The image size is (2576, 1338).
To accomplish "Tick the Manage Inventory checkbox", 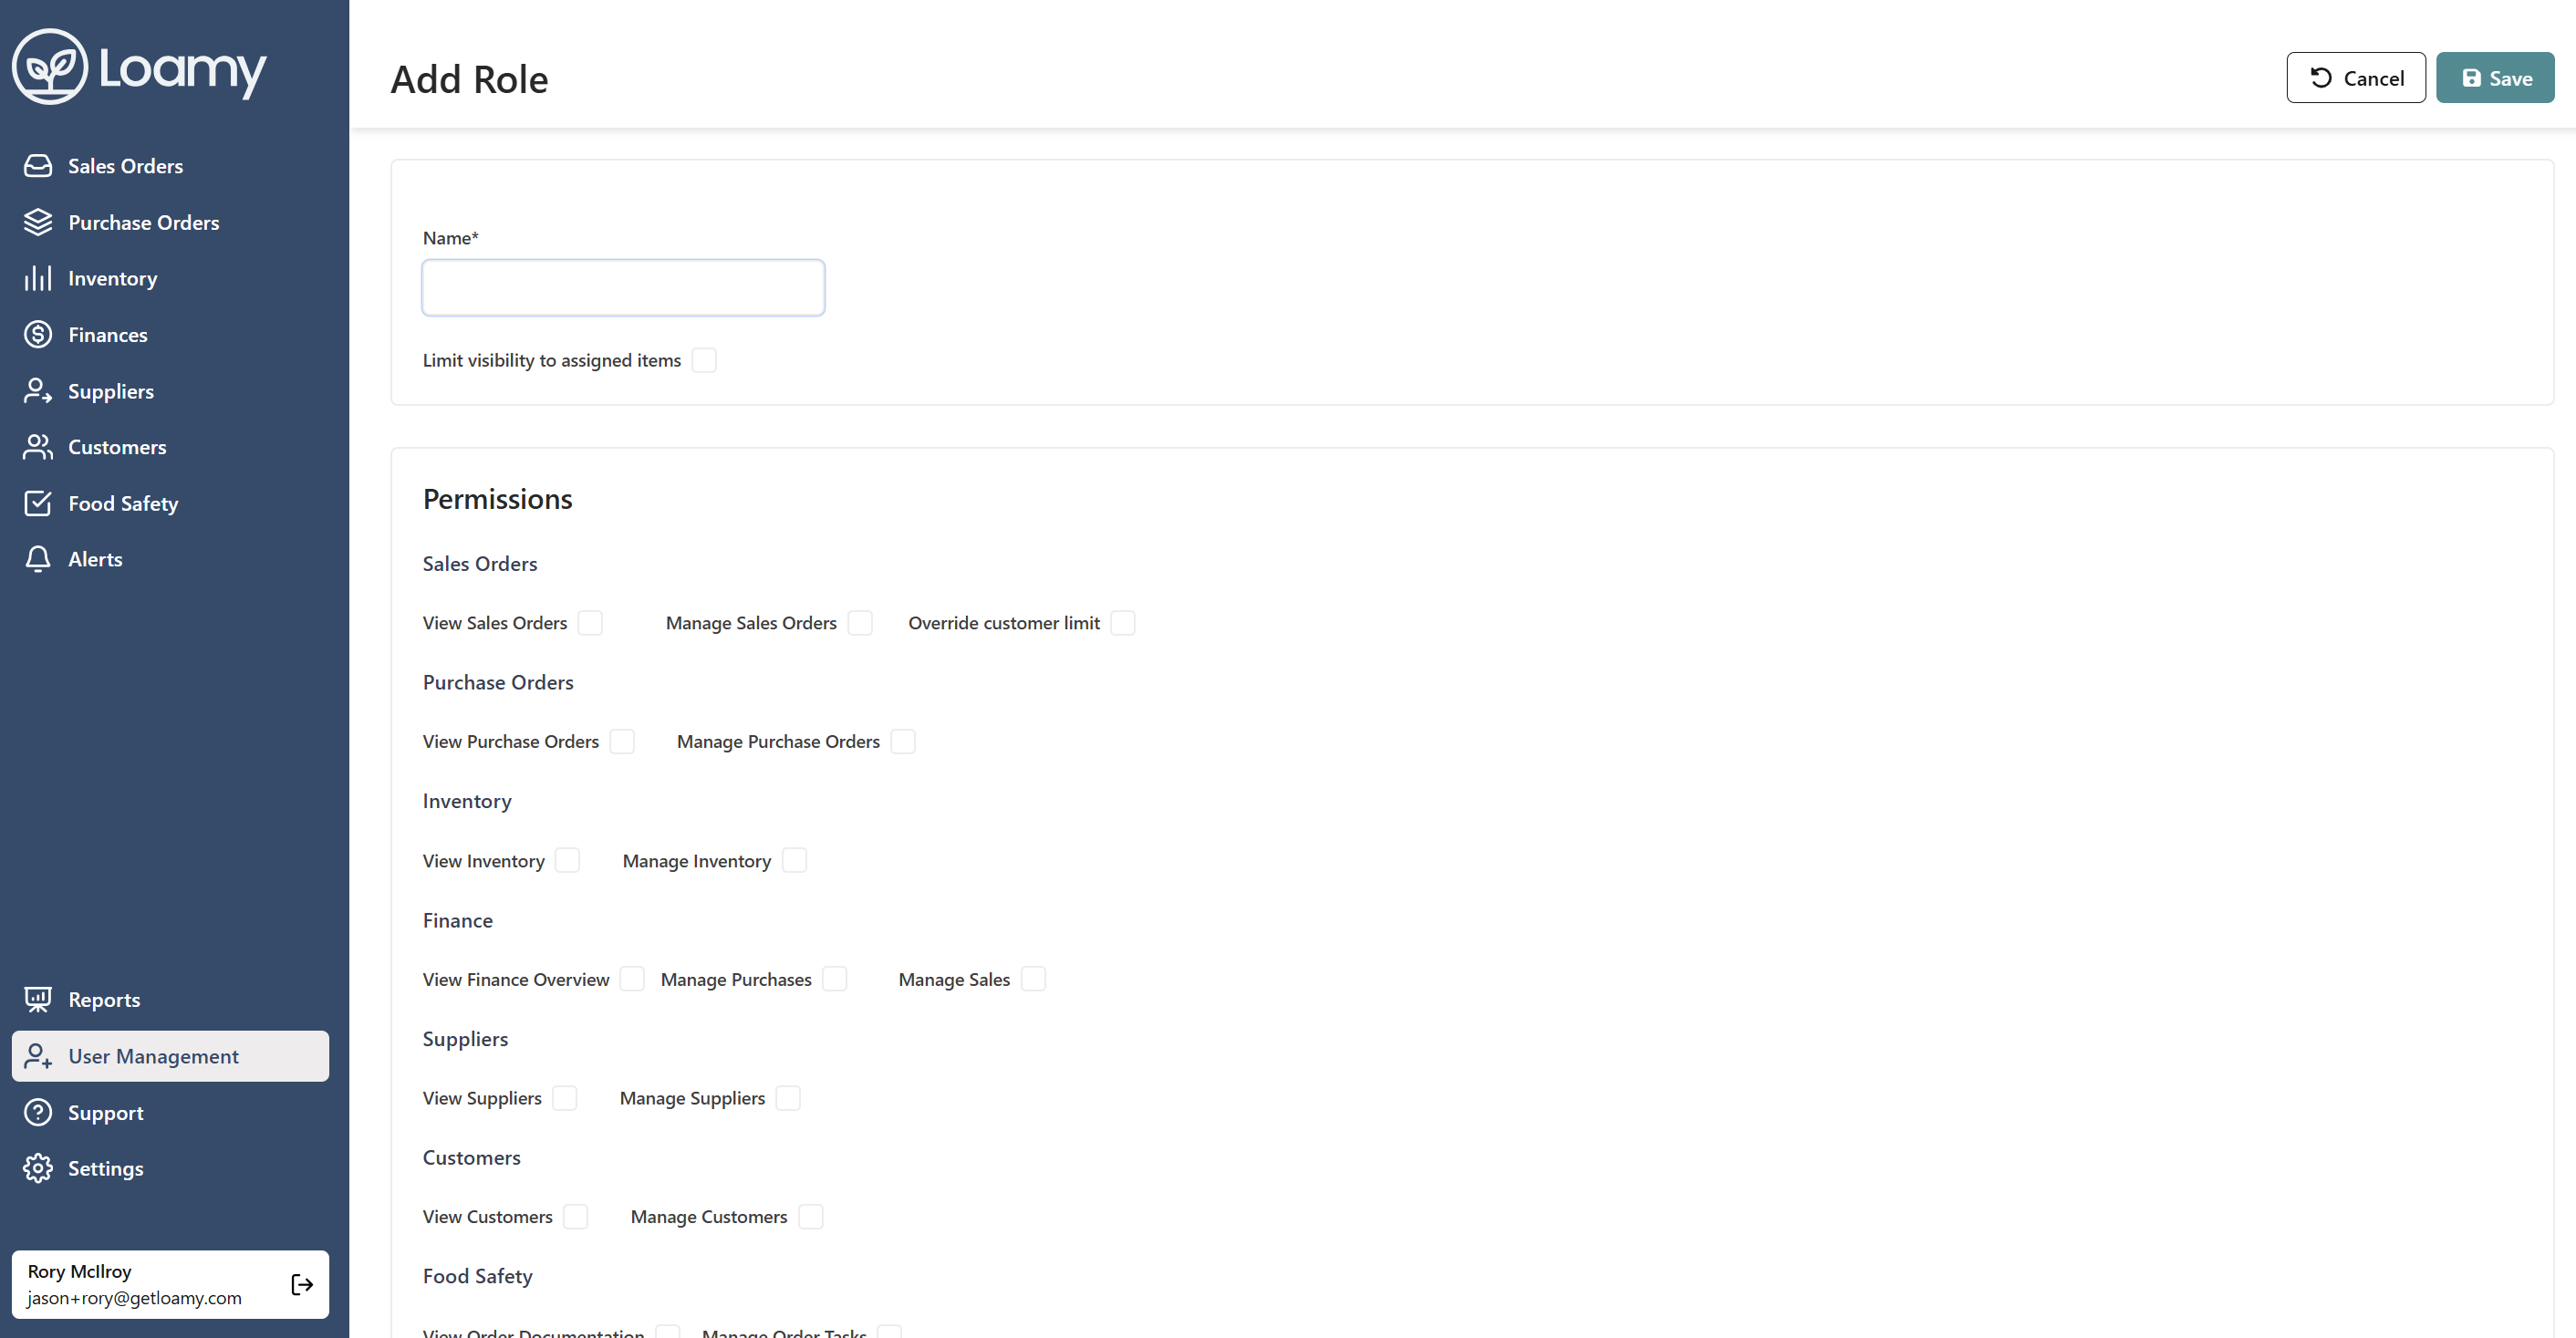I will [794, 861].
